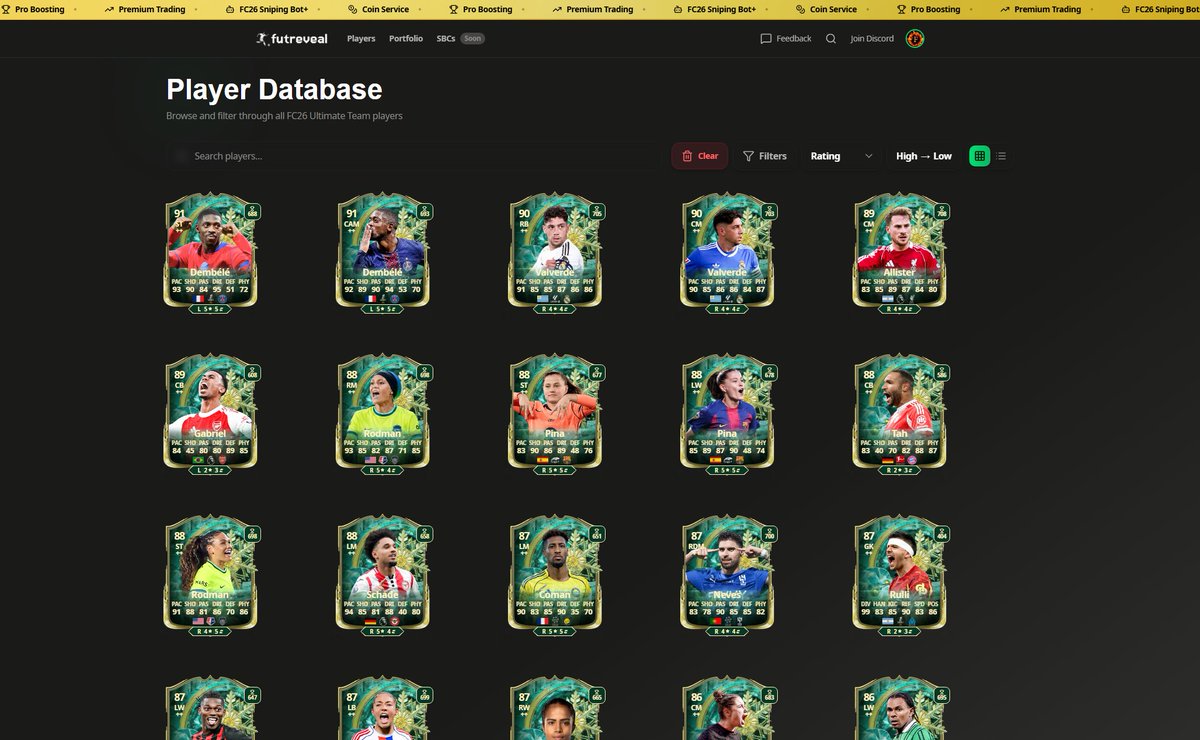Open the 89 CB Gabriel player card

(x=211, y=415)
